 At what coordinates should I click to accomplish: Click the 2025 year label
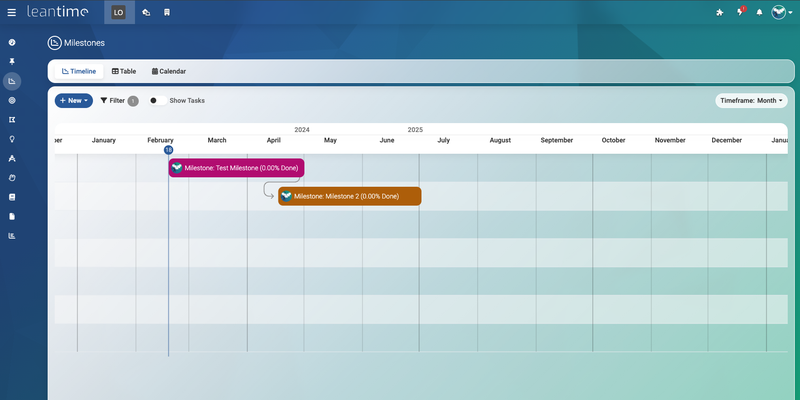[x=415, y=130]
